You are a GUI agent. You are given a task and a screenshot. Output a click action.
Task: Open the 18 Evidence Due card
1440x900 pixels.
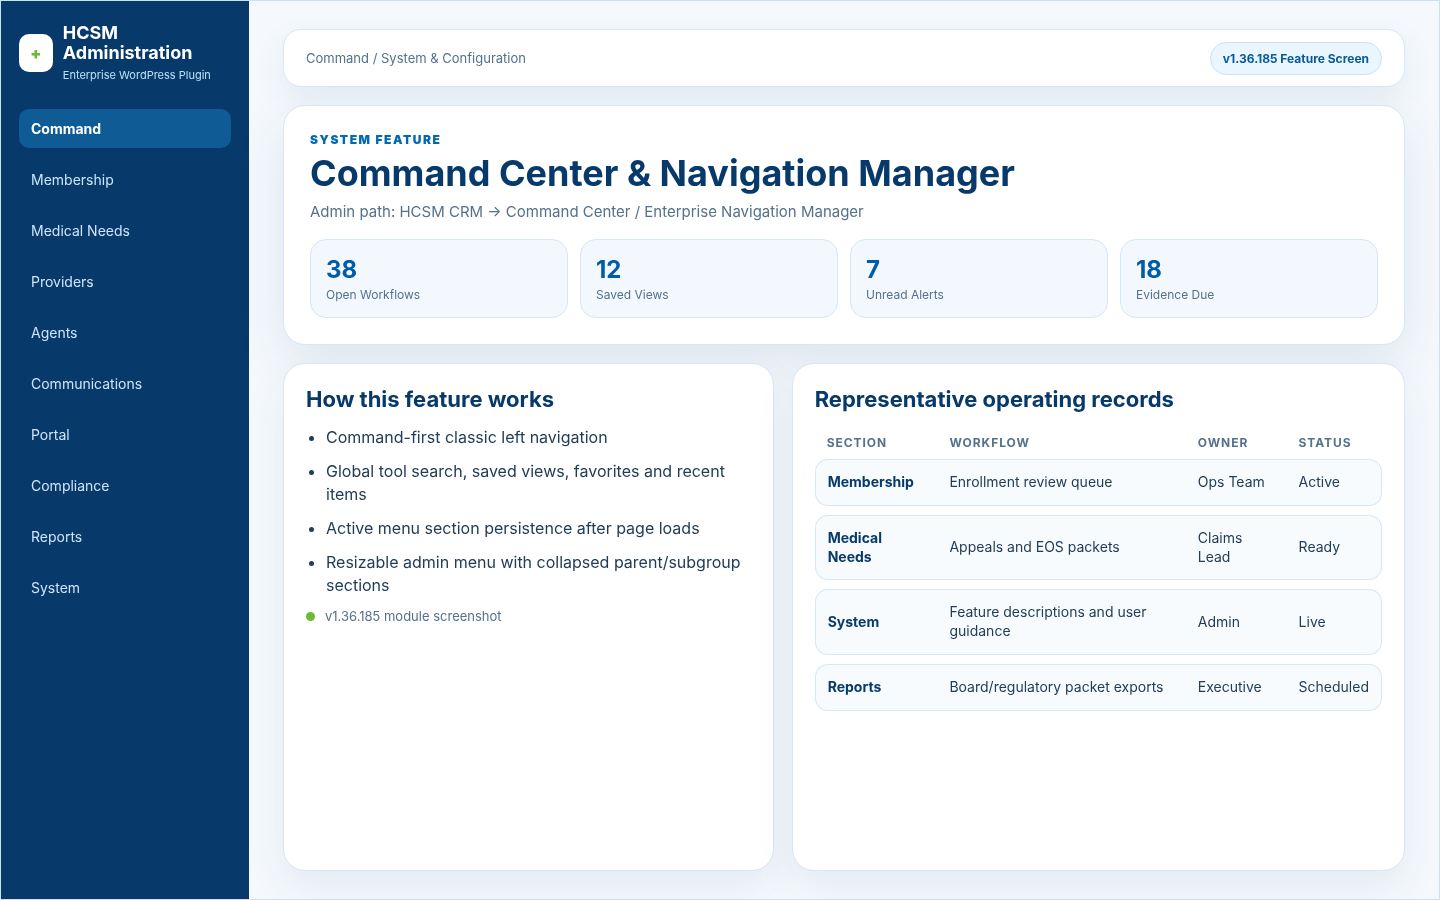(1249, 279)
